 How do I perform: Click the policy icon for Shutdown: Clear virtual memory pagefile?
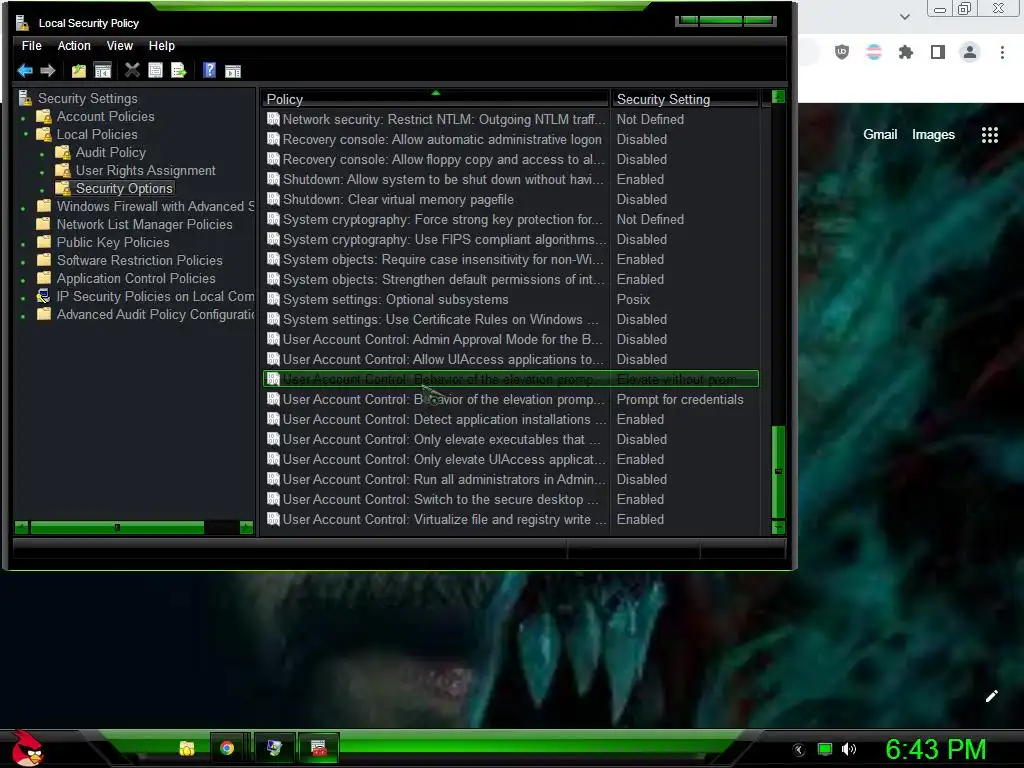click(273, 199)
